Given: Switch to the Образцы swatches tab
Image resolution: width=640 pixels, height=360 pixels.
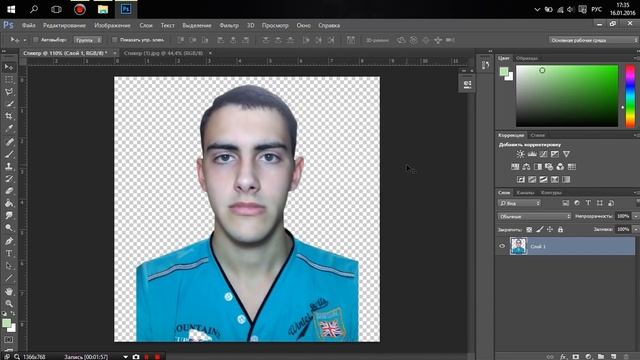Looking at the screenshot, I should (x=527, y=58).
